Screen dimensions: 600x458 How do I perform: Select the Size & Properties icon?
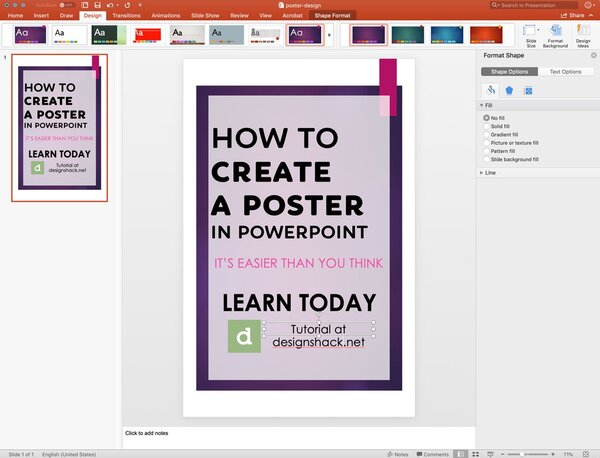coord(528,90)
